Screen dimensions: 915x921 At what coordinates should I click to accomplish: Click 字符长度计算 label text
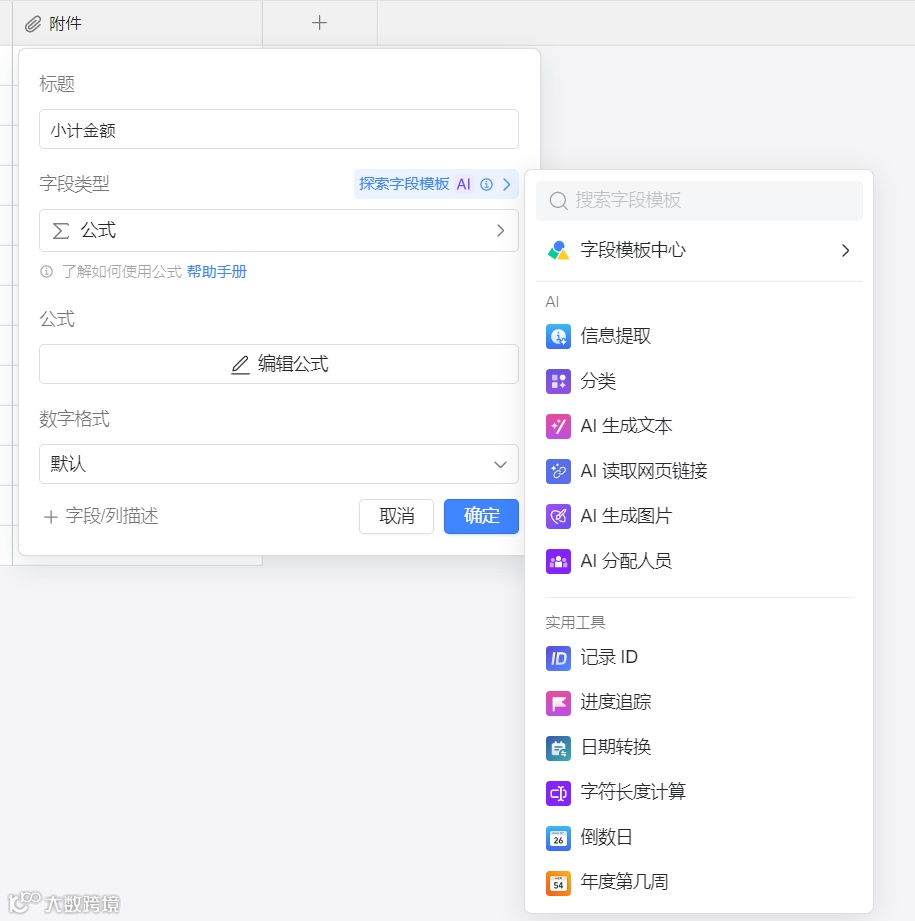(633, 792)
